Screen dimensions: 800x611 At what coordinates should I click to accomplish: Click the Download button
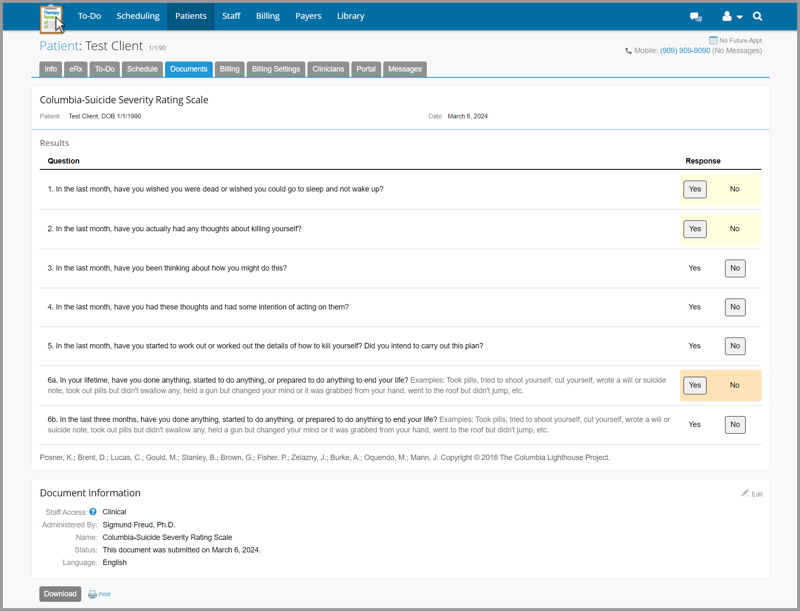pyautogui.click(x=60, y=594)
